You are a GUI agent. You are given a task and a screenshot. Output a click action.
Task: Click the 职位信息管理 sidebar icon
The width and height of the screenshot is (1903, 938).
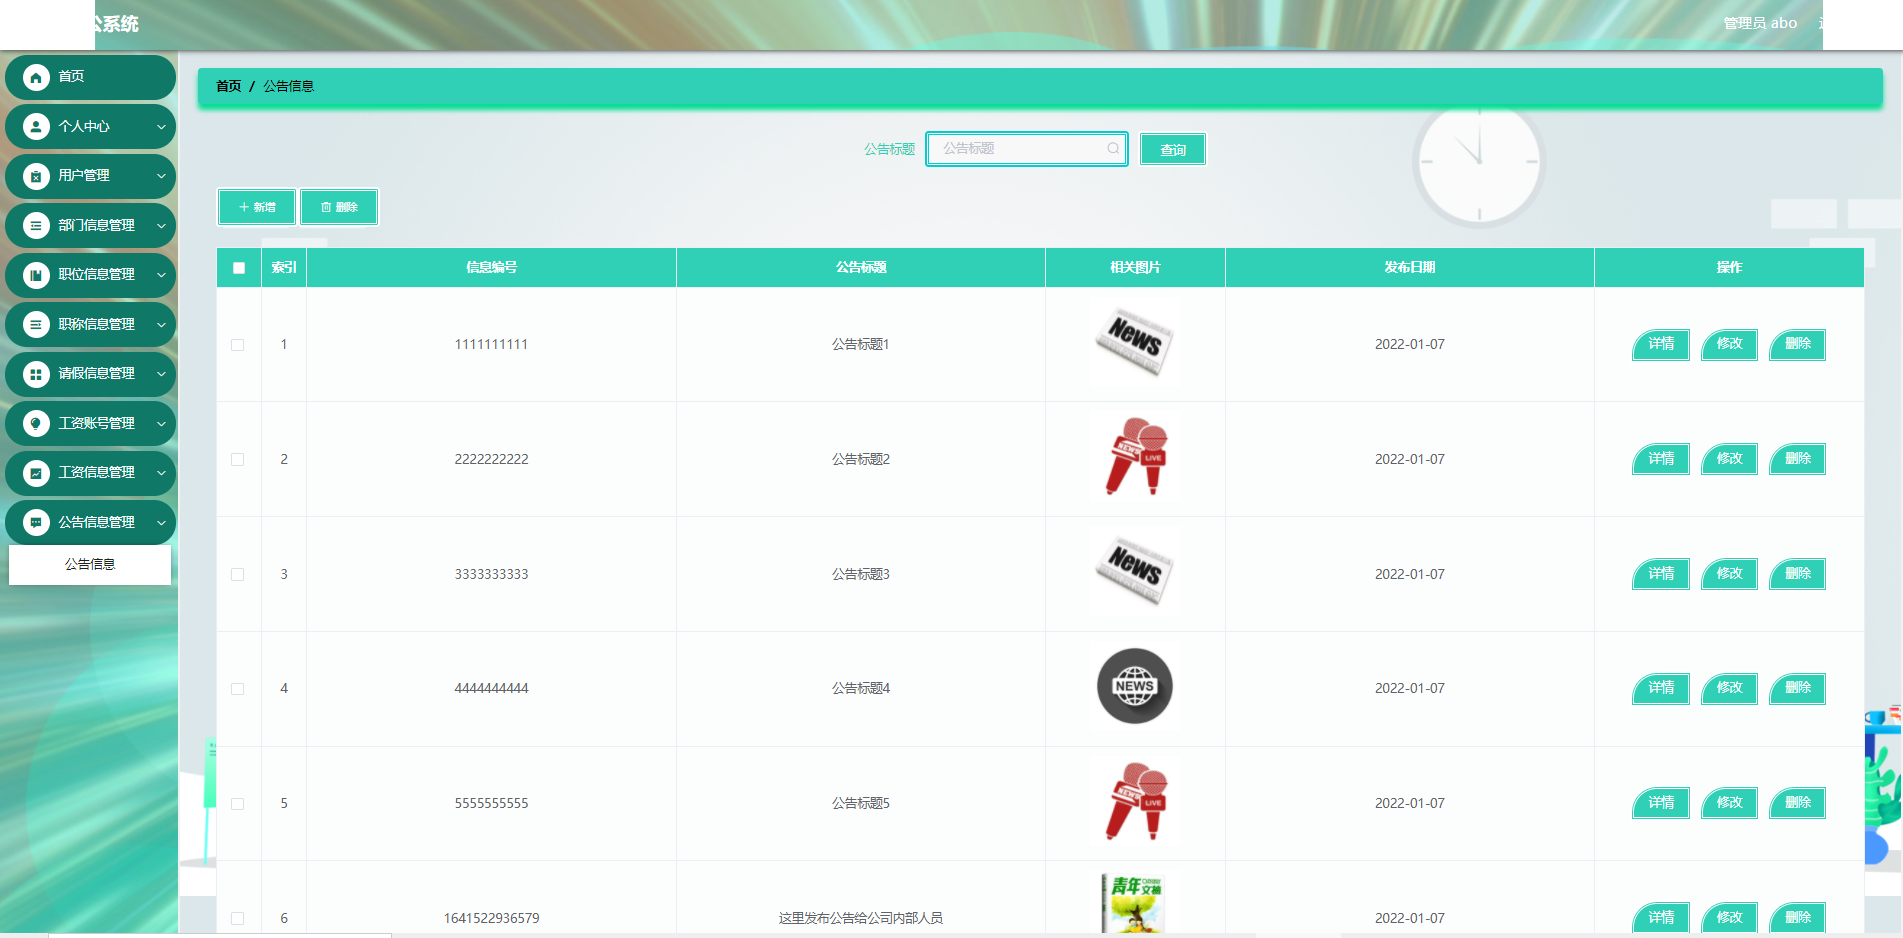coord(36,275)
